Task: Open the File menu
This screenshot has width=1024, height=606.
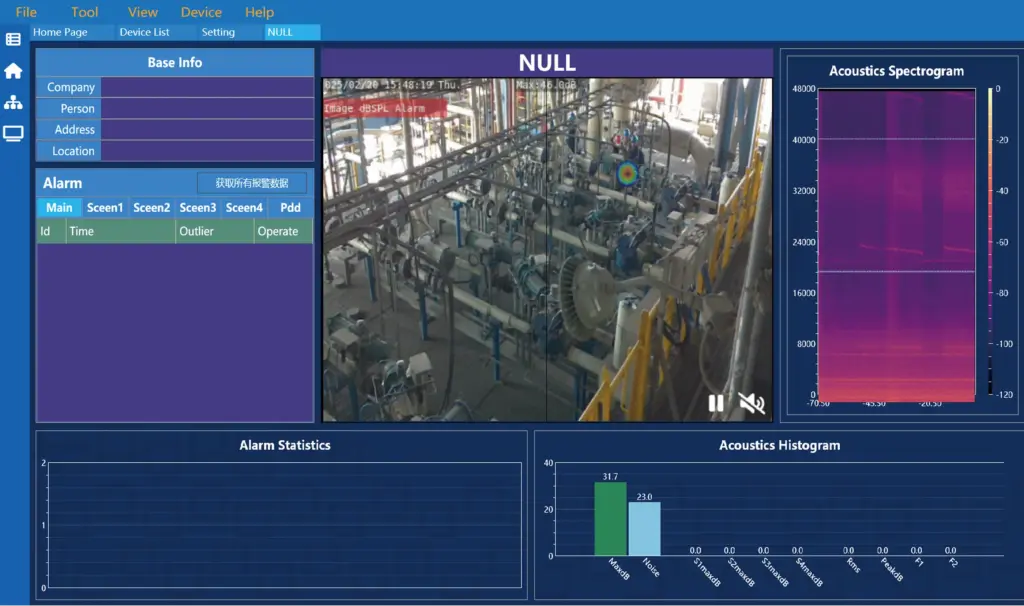Action: coord(26,12)
